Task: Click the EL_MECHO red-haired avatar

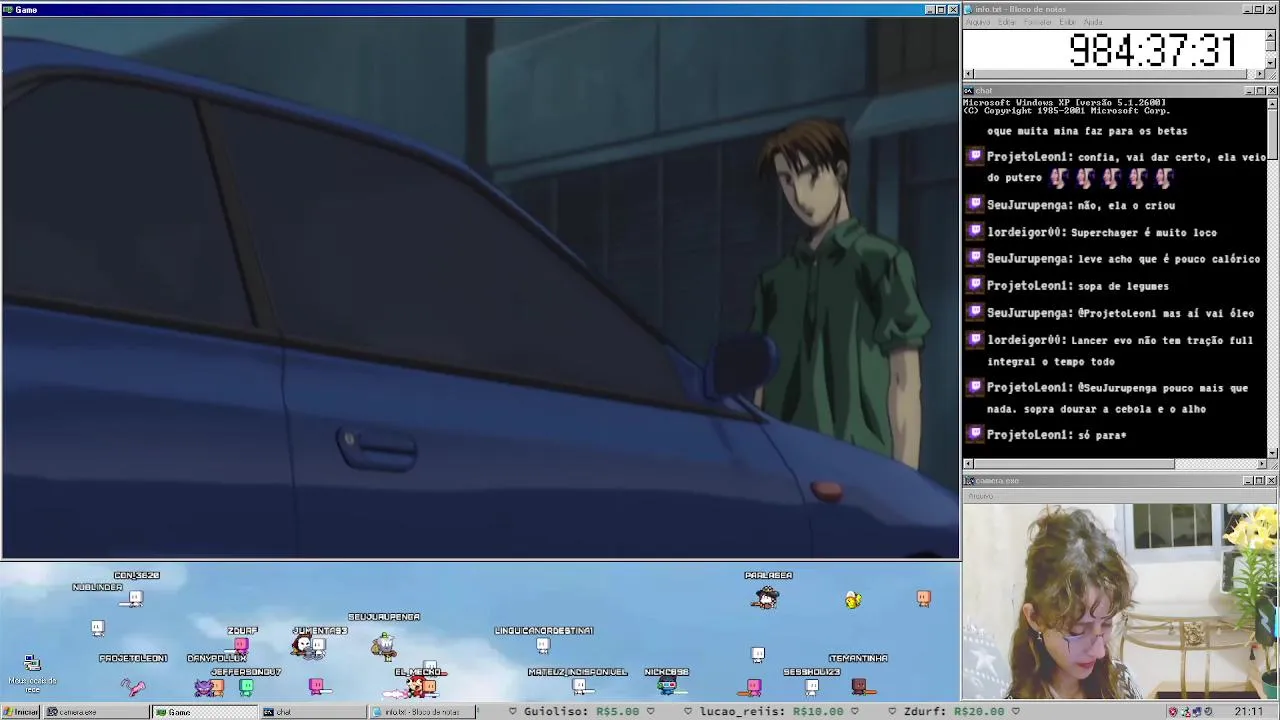Action: 415,687
